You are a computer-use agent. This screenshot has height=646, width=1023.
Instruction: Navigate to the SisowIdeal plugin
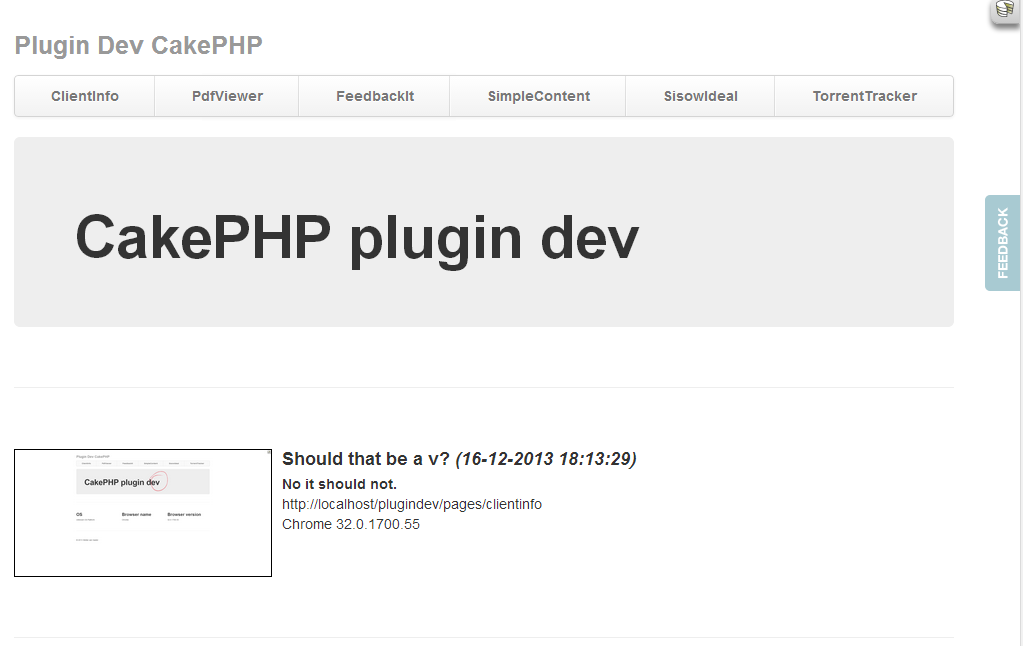(x=700, y=96)
